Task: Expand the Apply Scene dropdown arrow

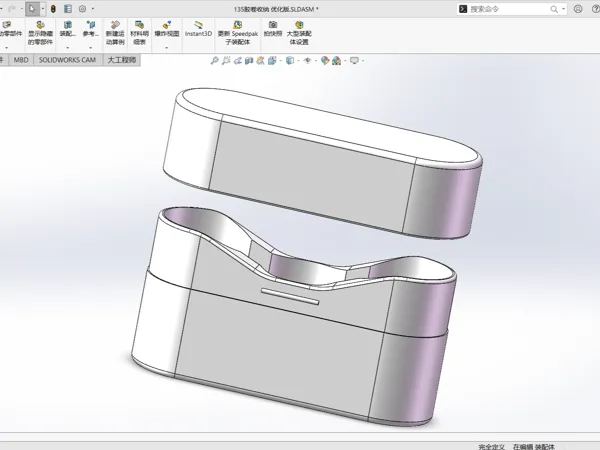Action: pos(346,60)
